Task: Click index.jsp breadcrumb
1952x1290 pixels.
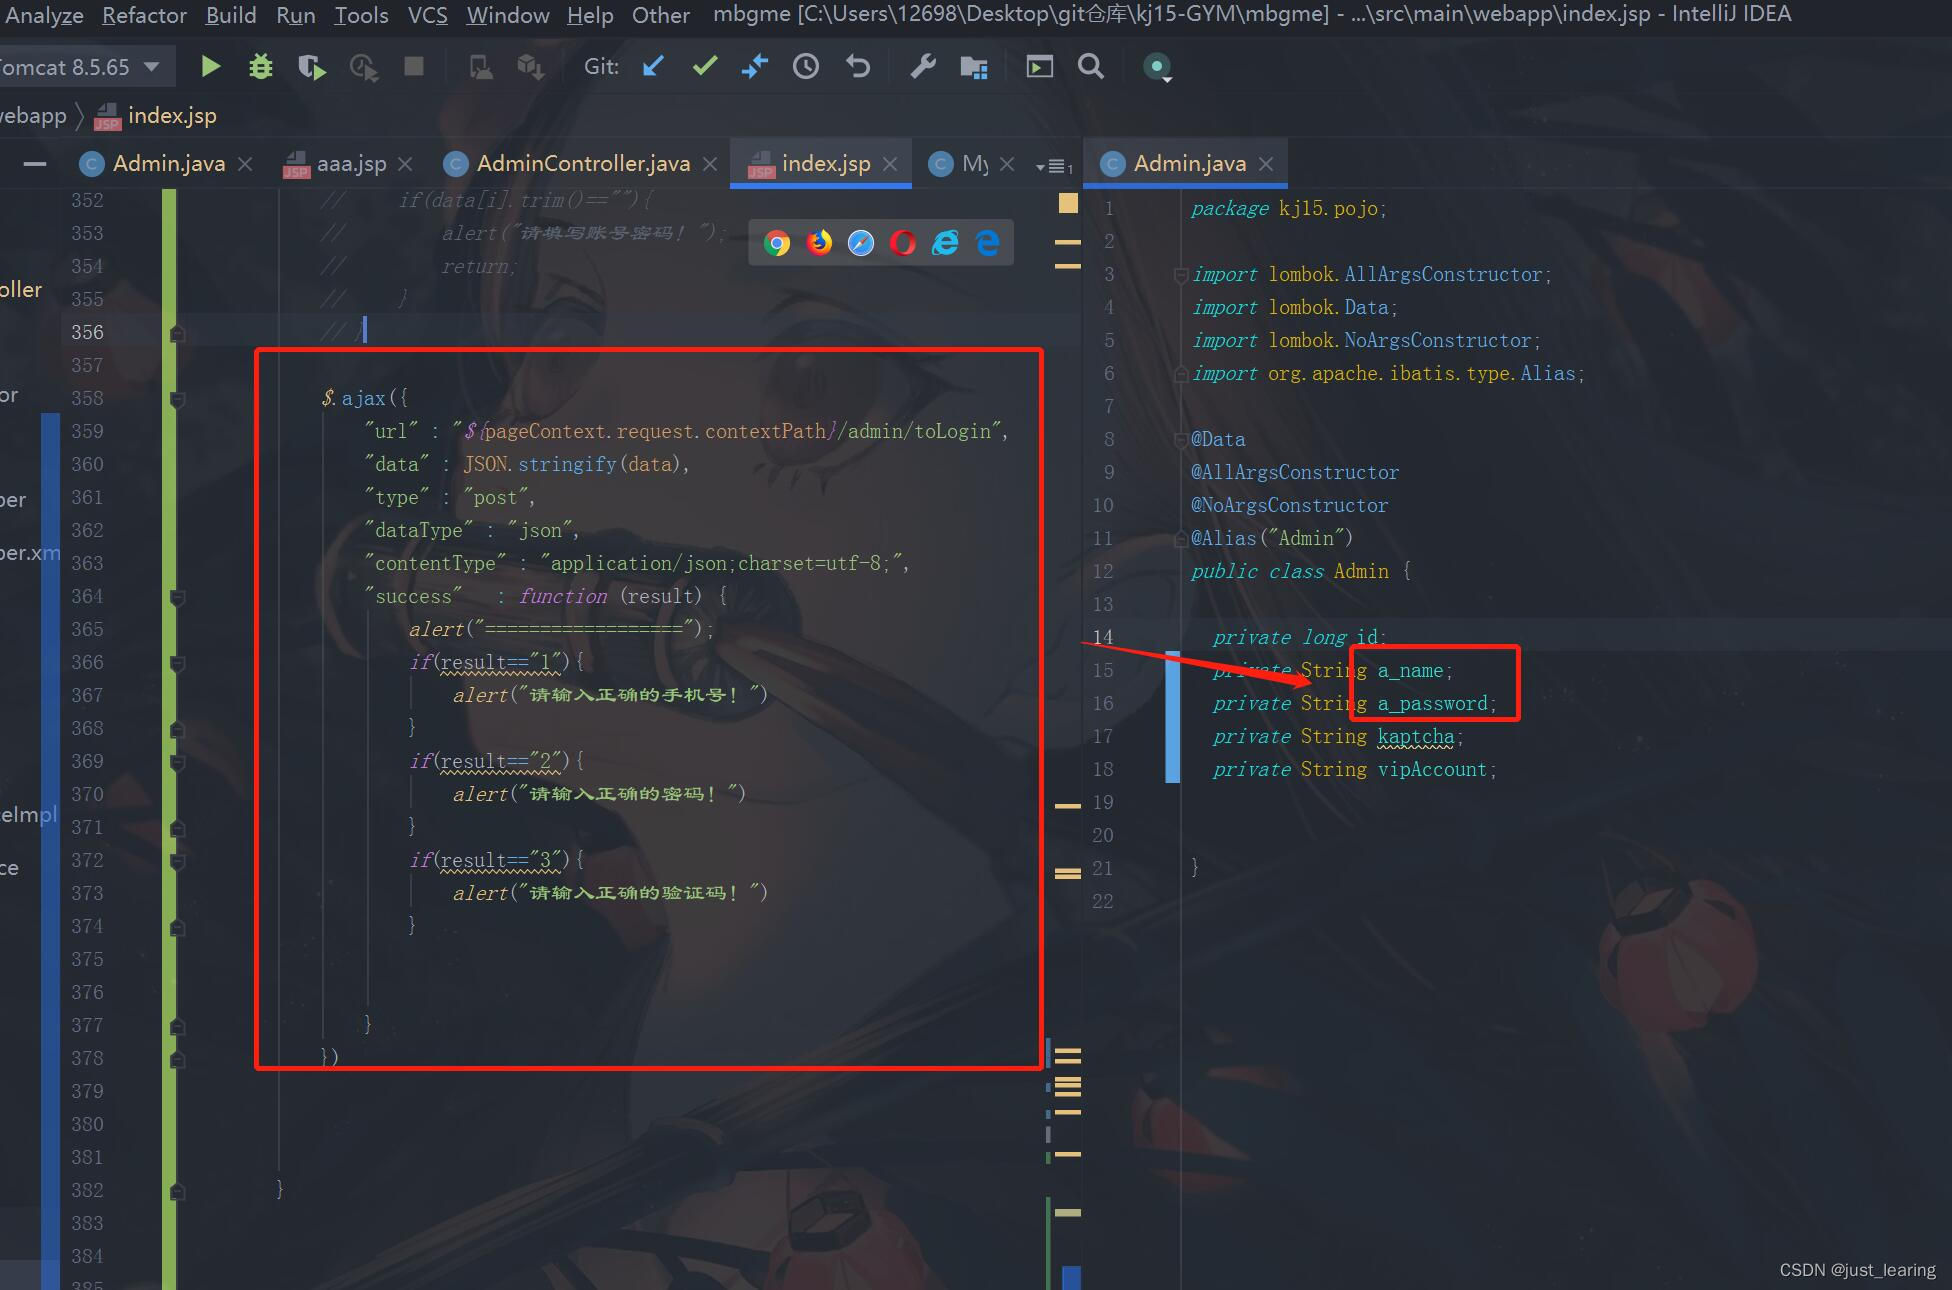Action: point(171,116)
